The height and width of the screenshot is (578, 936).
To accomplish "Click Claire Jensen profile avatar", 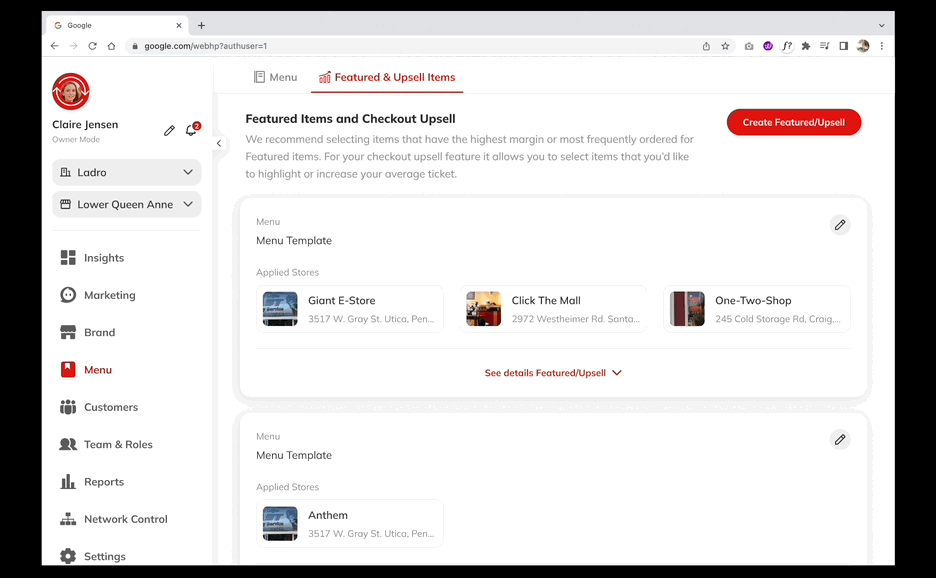I will pos(71,92).
